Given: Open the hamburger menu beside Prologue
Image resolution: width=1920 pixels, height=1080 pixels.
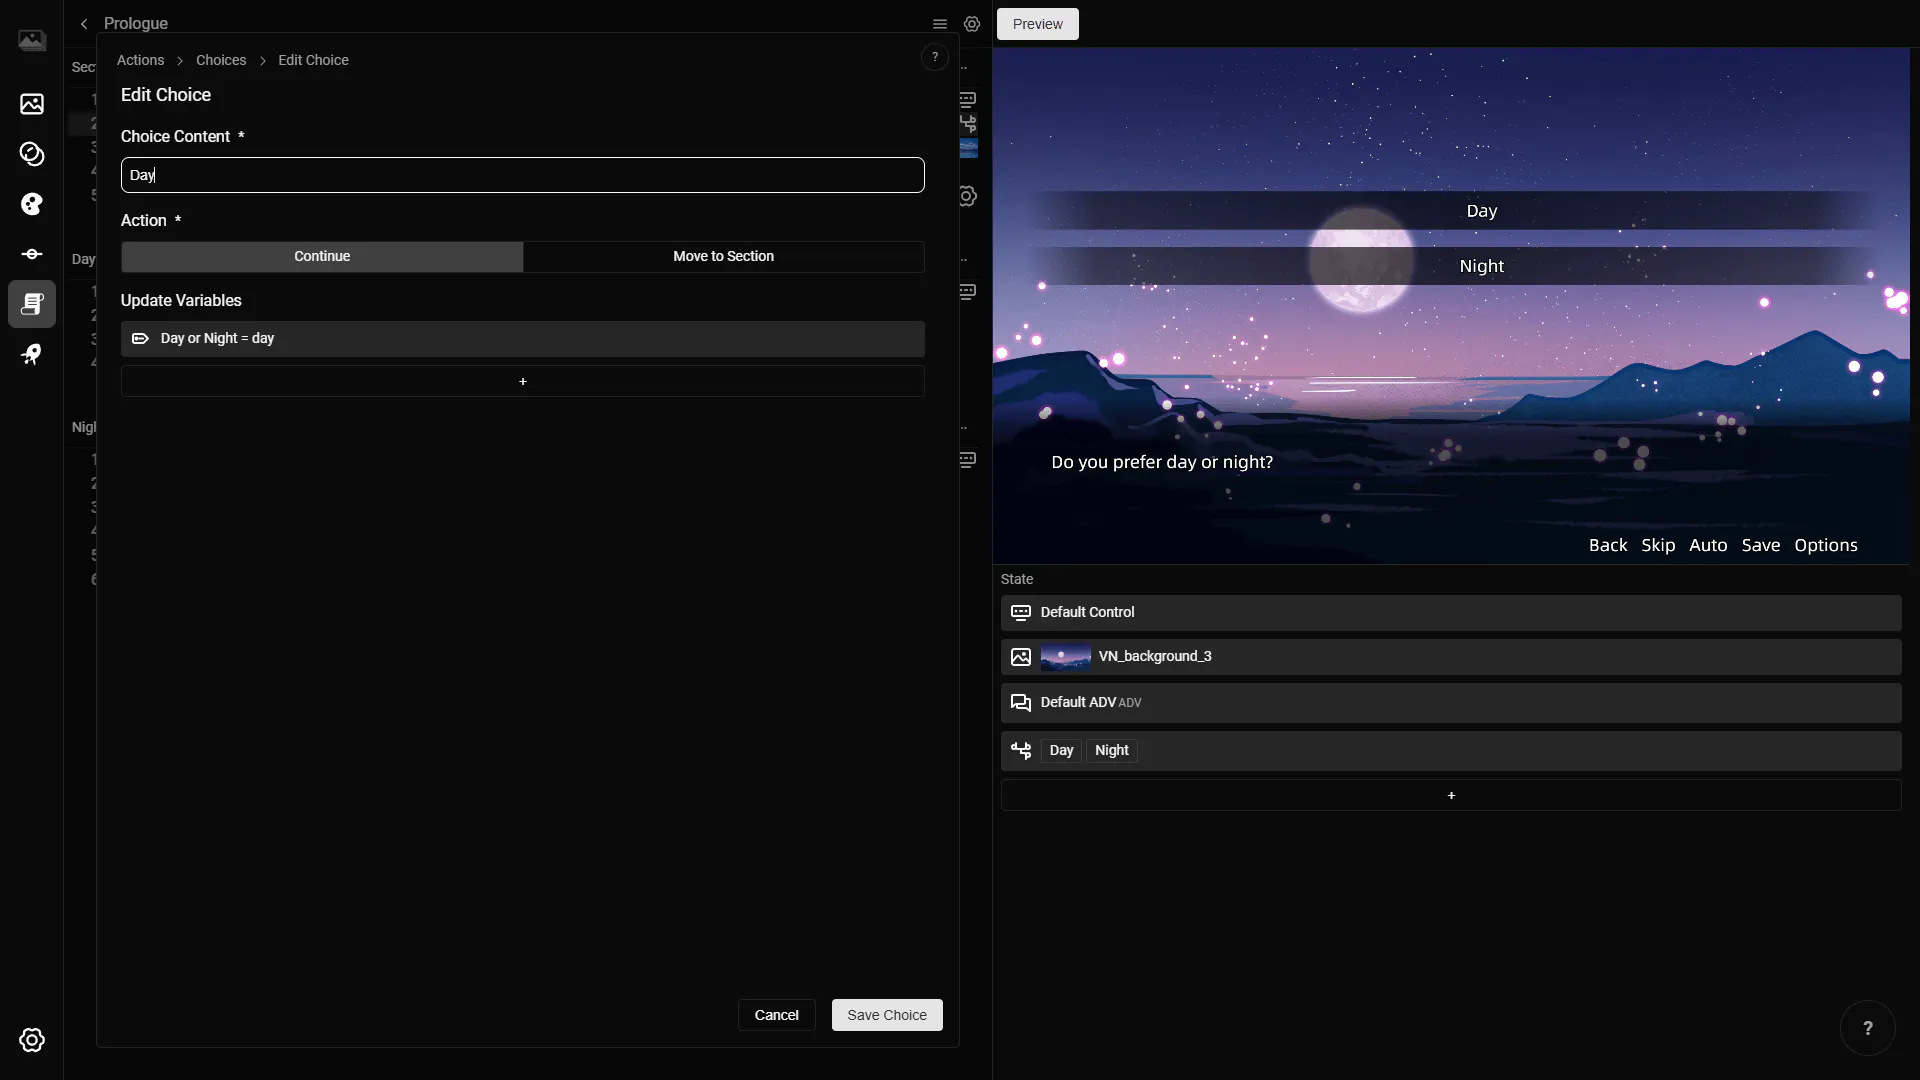Looking at the screenshot, I should point(940,24).
